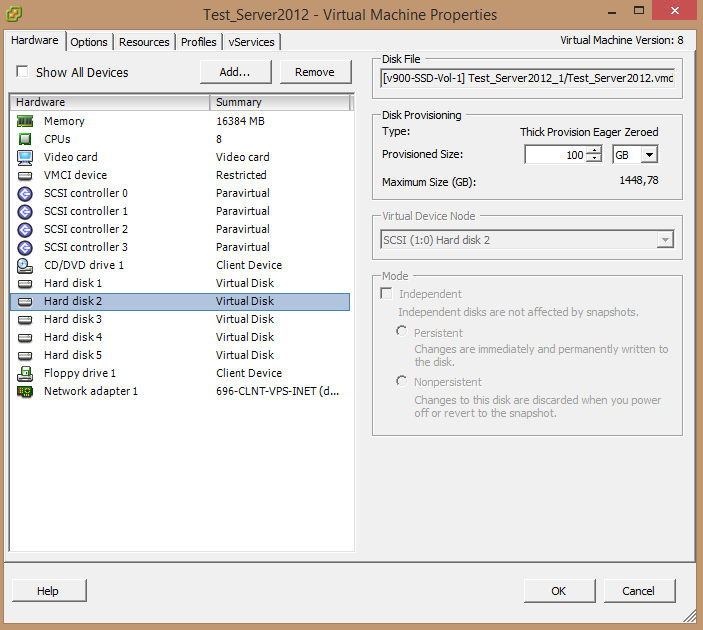Select the CPUs row label
Screen dimensions: 703x630
pyautogui.click(x=57, y=139)
